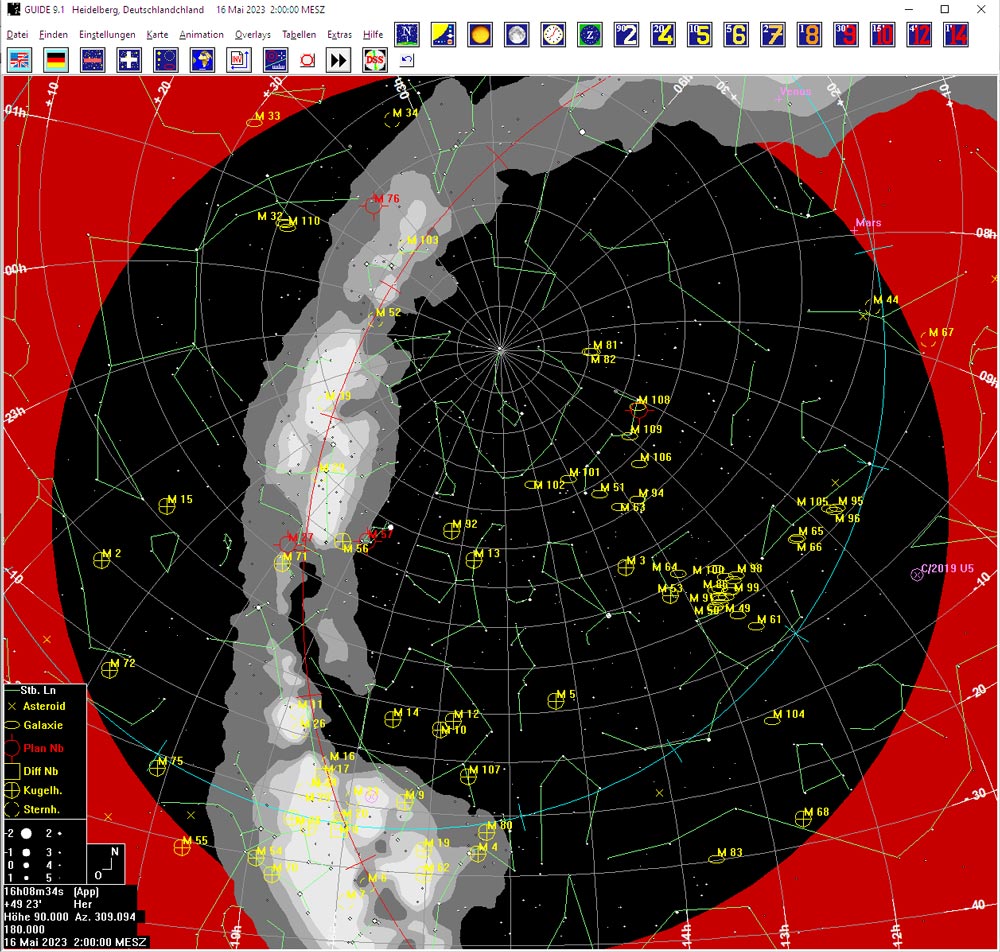Click the Mars label on the chart
1000x952 pixels.
(x=869, y=223)
